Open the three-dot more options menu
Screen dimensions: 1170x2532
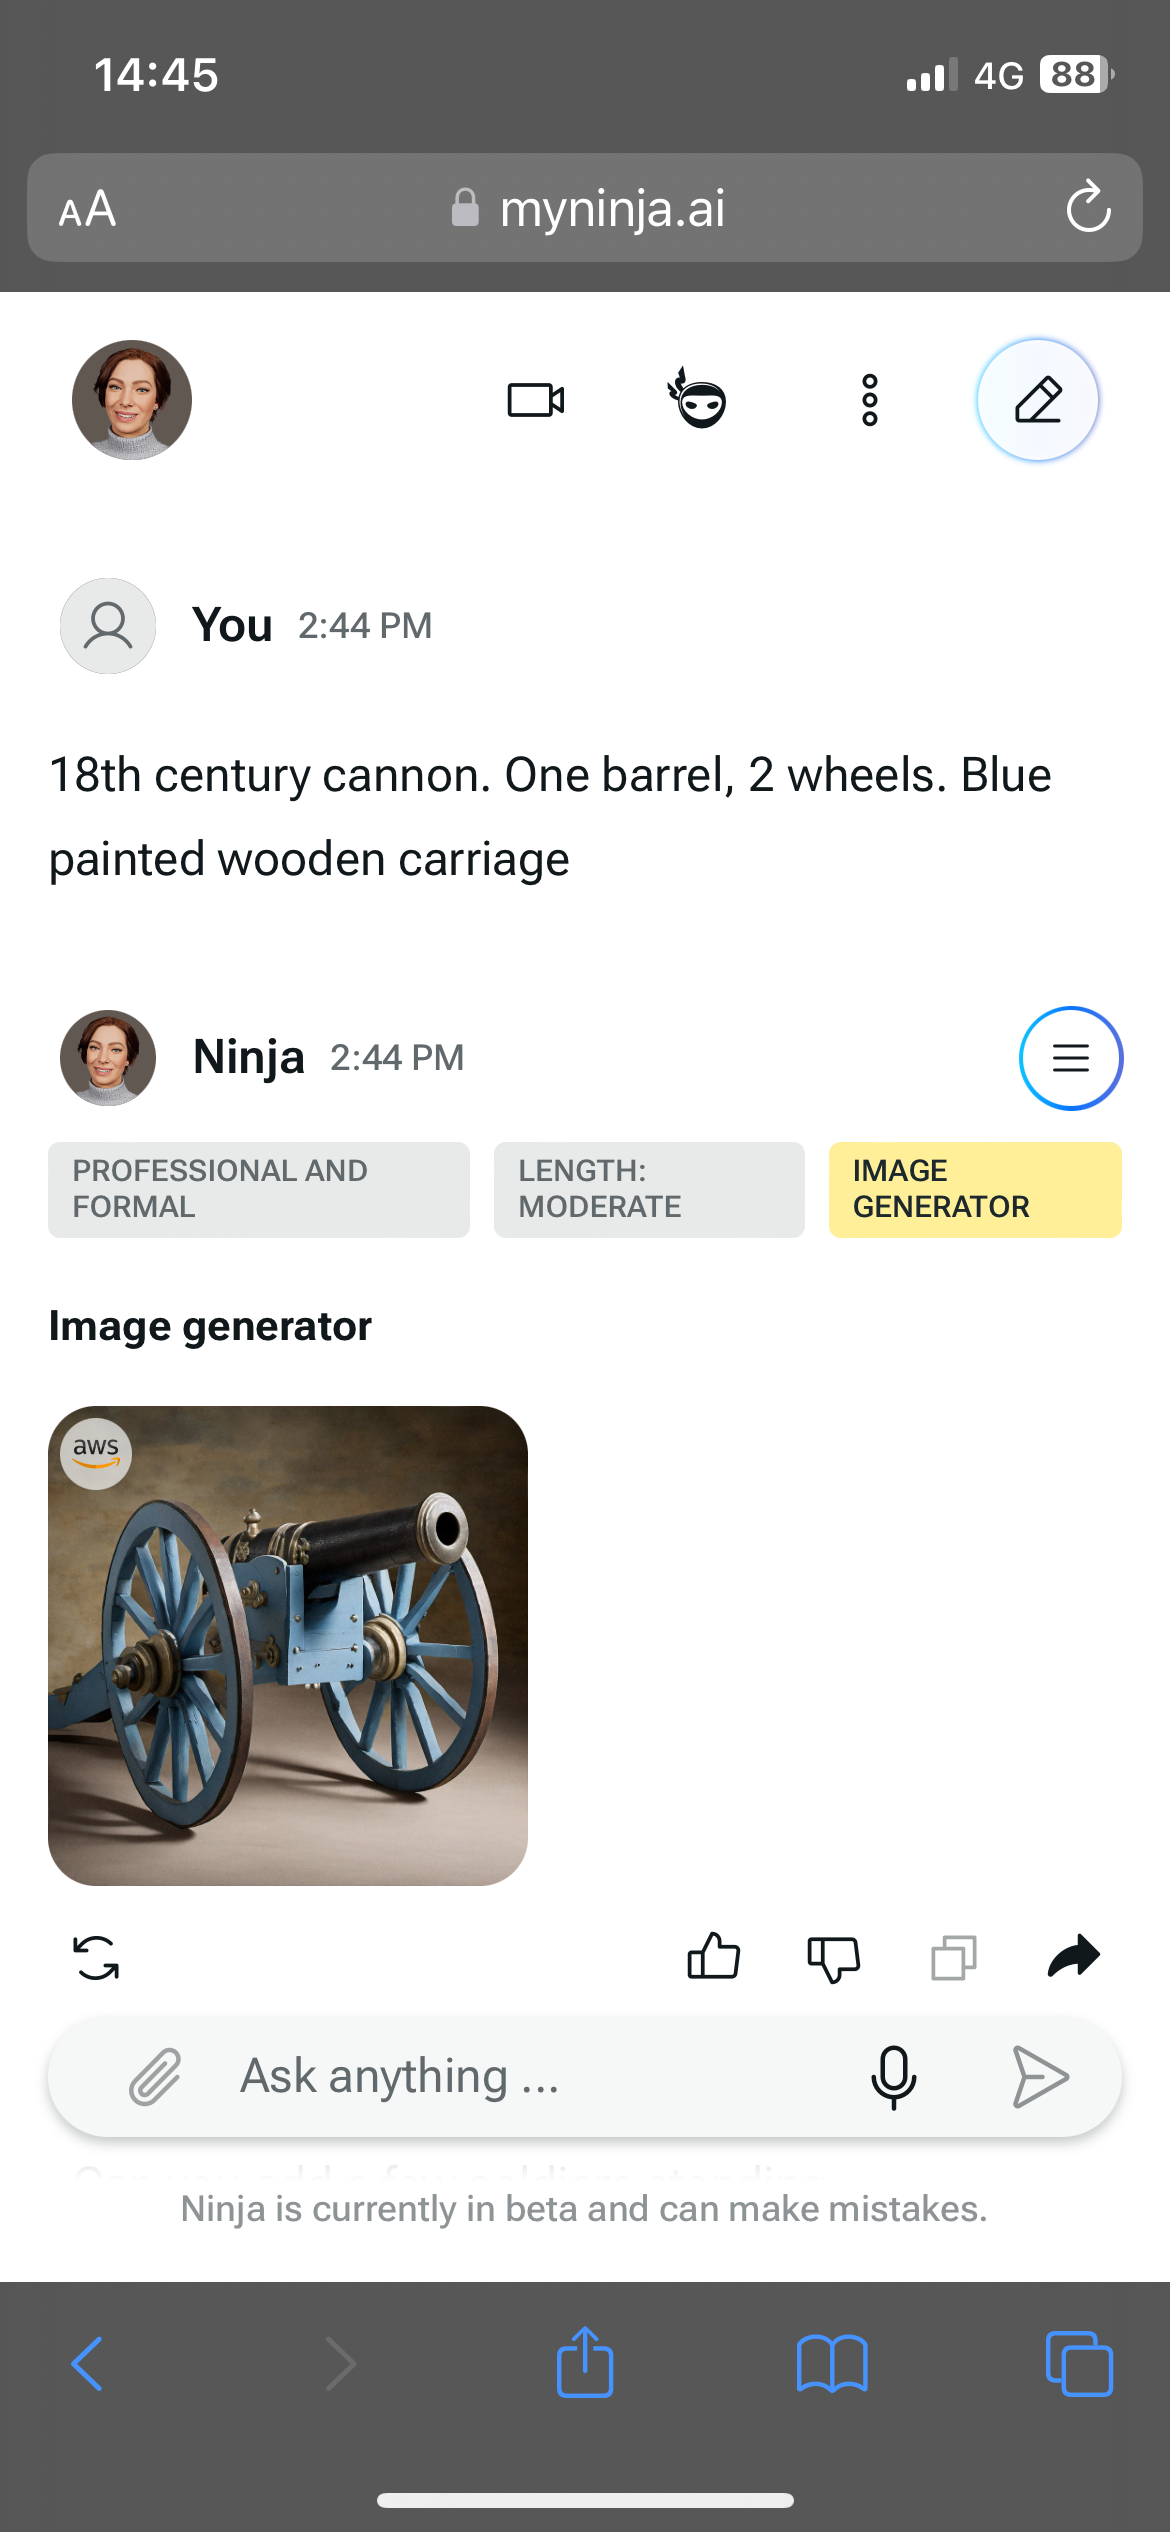click(870, 400)
